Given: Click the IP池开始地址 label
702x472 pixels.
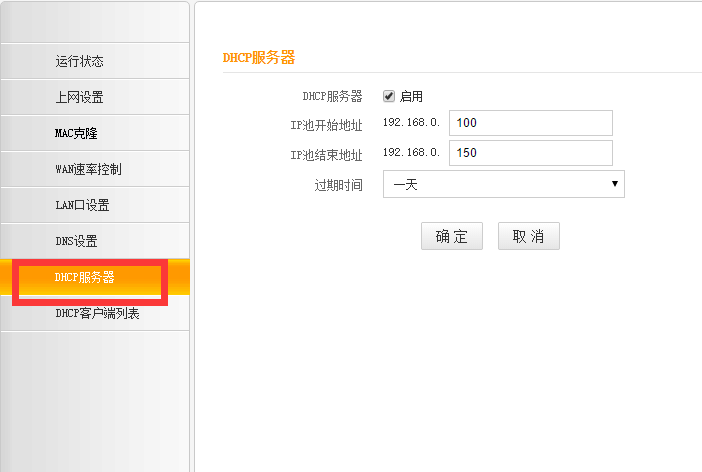Looking at the screenshot, I should [x=326, y=125].
